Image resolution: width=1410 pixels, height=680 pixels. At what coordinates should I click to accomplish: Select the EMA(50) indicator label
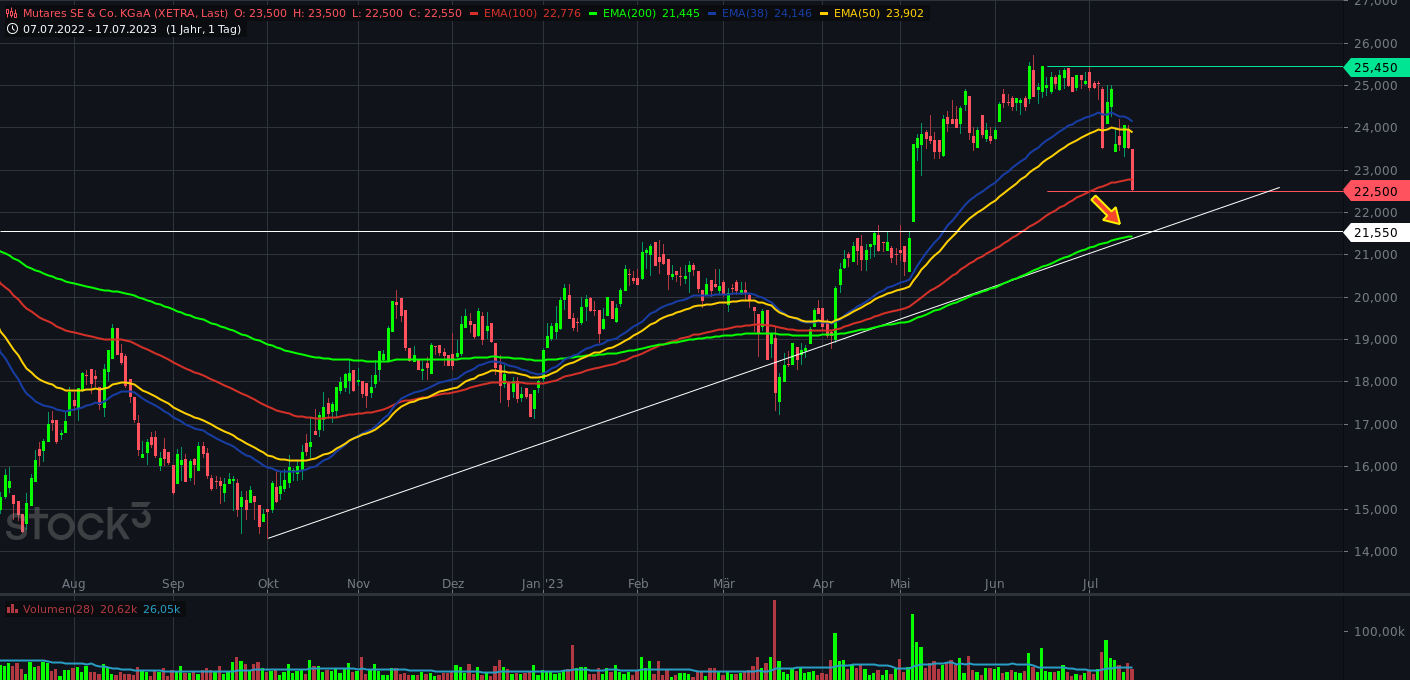(x=856, y=13)
